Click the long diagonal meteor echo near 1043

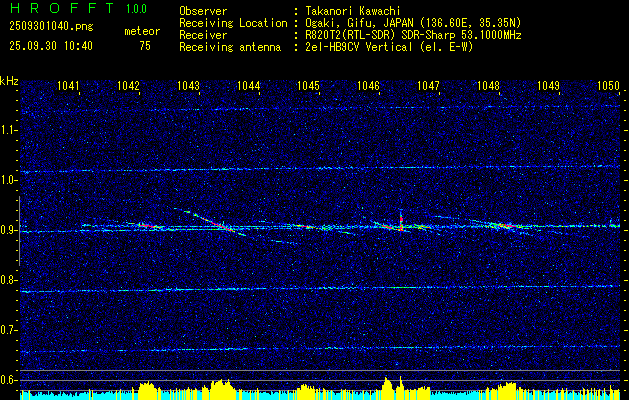tap(209, 221)
